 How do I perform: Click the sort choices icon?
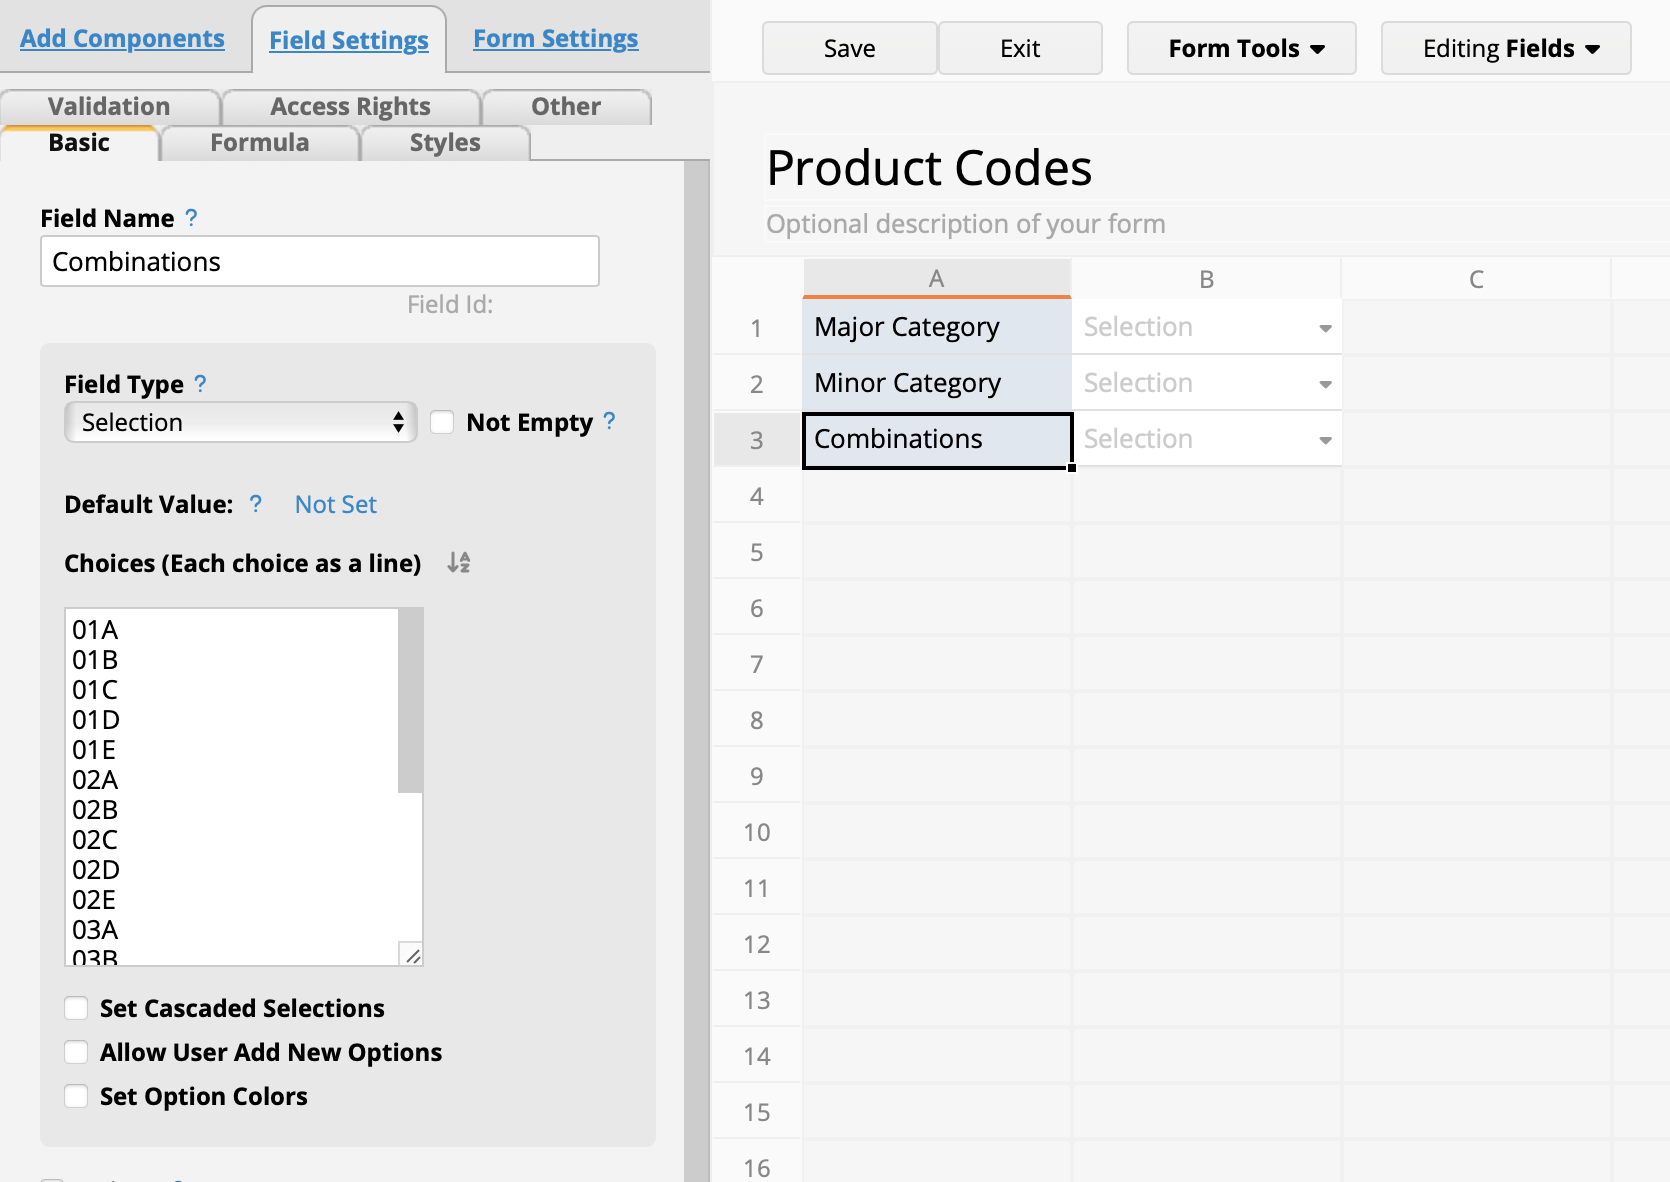coord(459,563)
